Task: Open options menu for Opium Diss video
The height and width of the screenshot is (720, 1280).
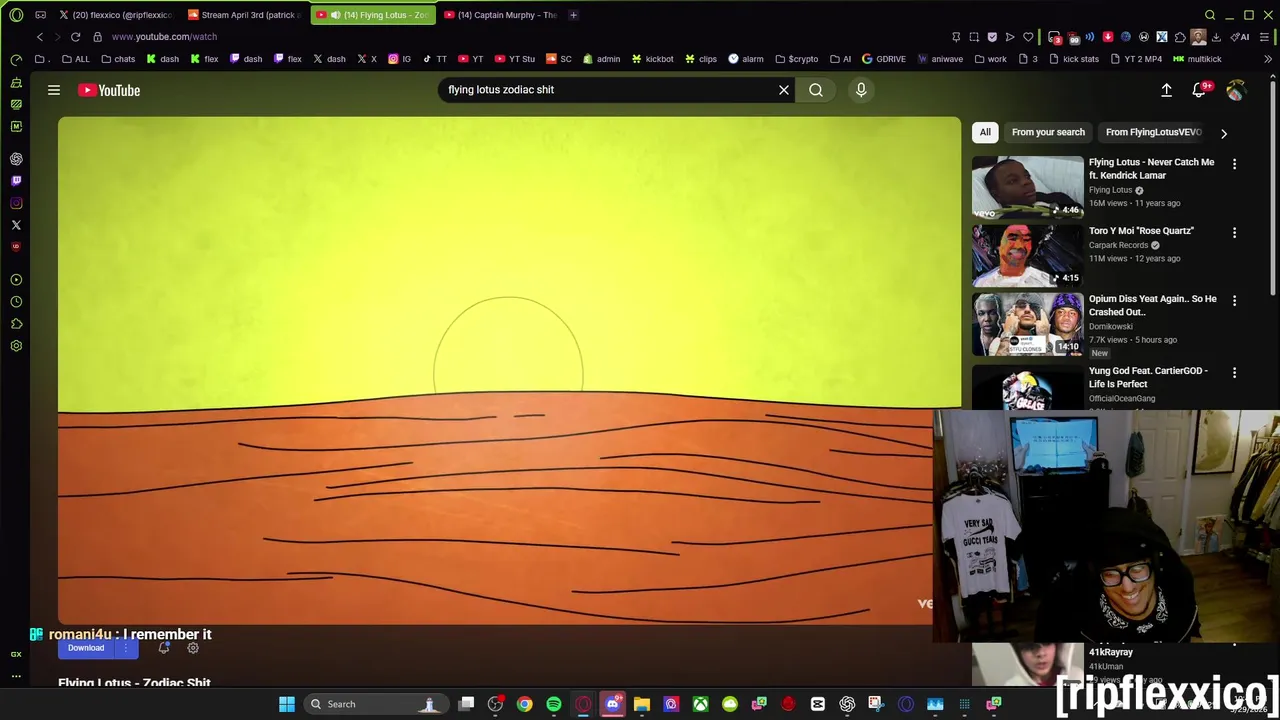Action: [1234, 300]
